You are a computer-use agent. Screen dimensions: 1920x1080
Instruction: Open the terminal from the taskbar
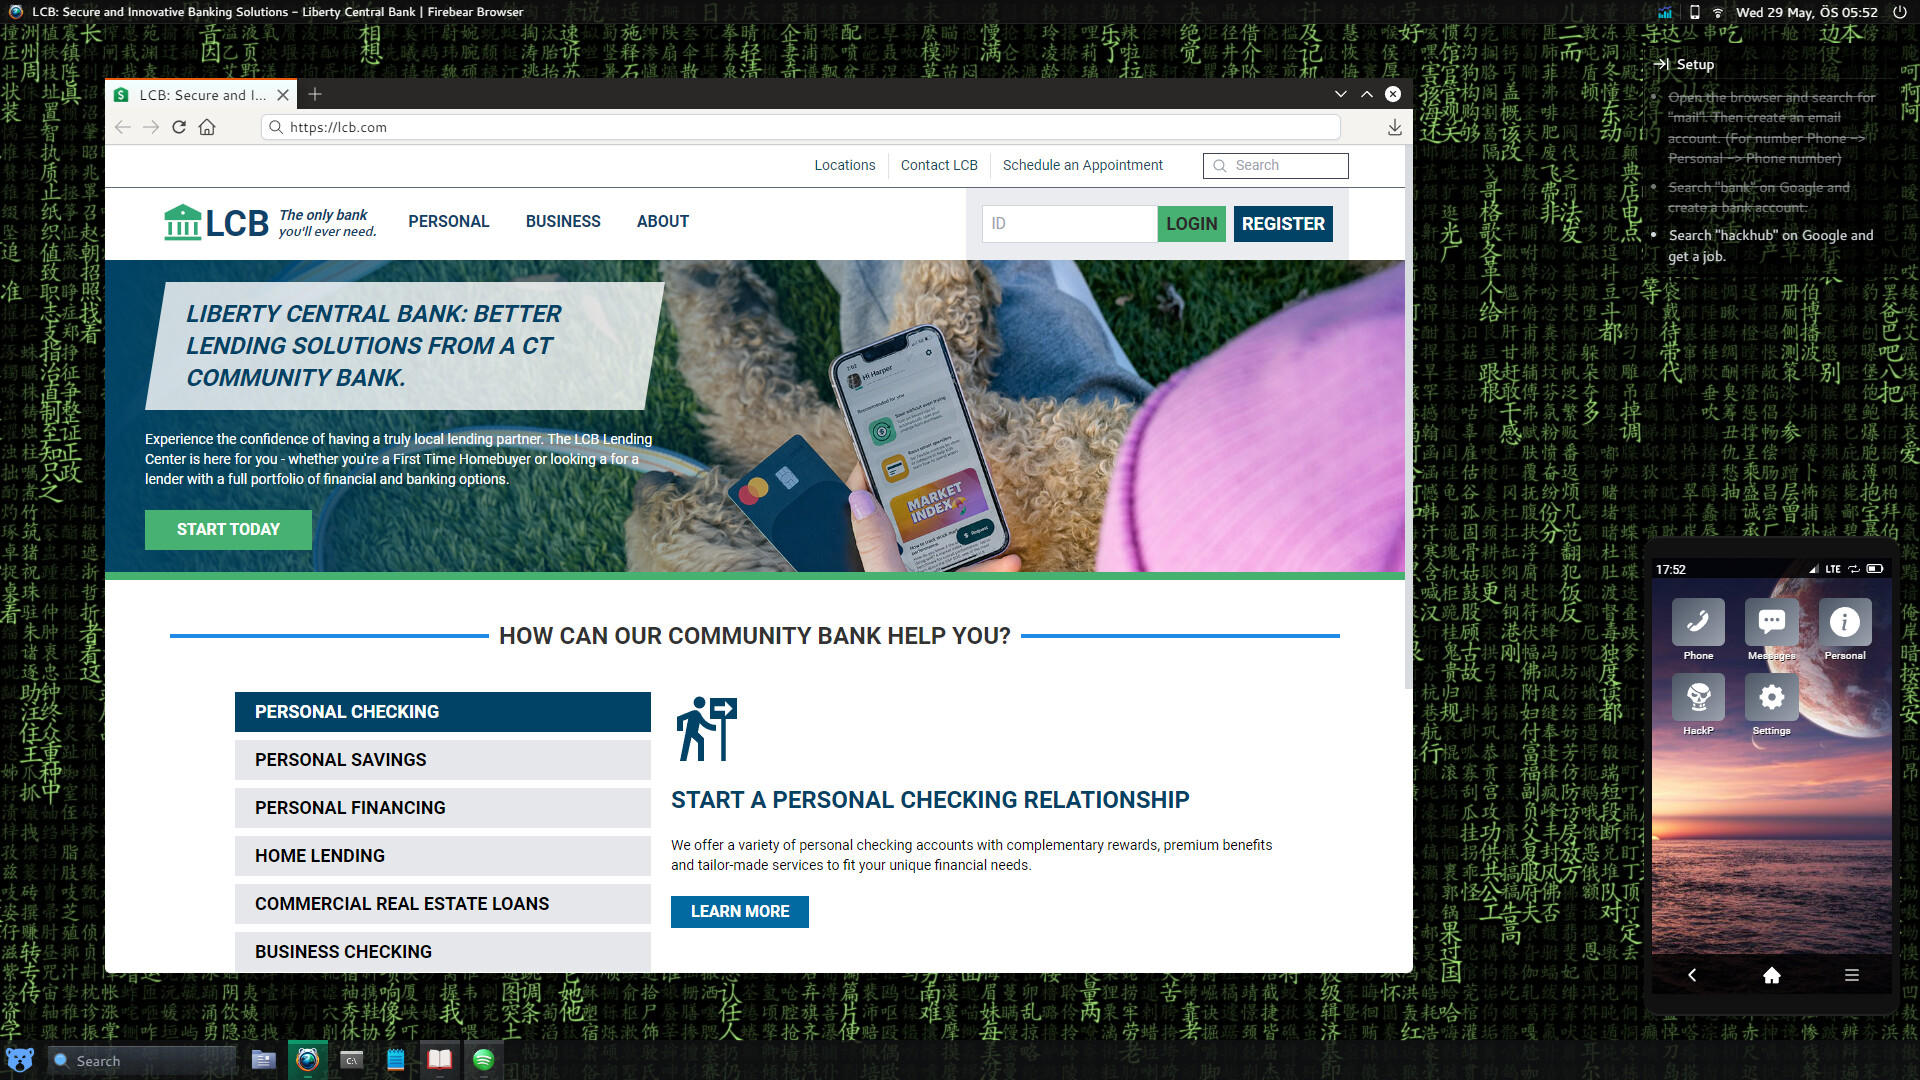351,1060
